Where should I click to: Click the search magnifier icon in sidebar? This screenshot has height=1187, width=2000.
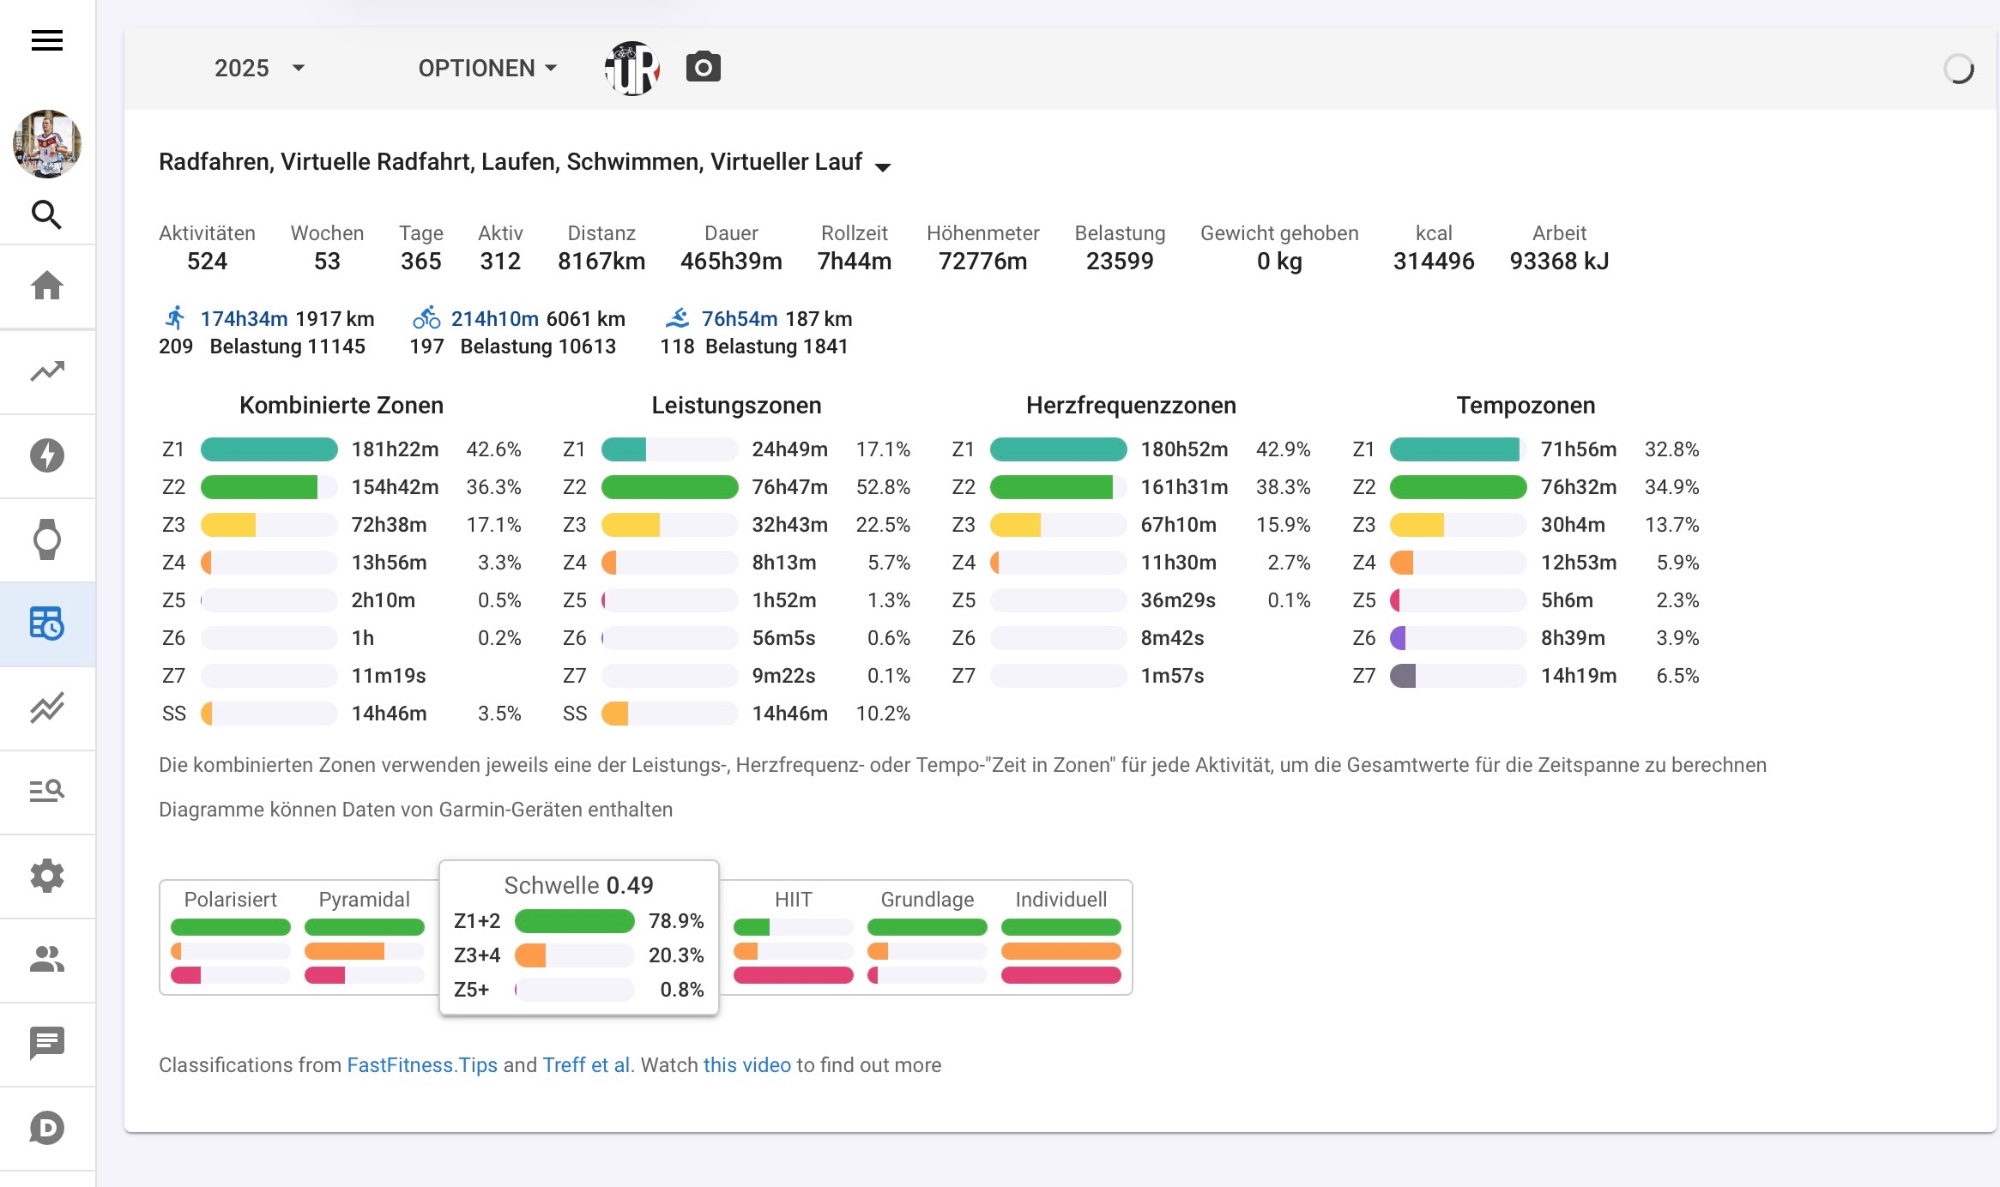[47, 214]
